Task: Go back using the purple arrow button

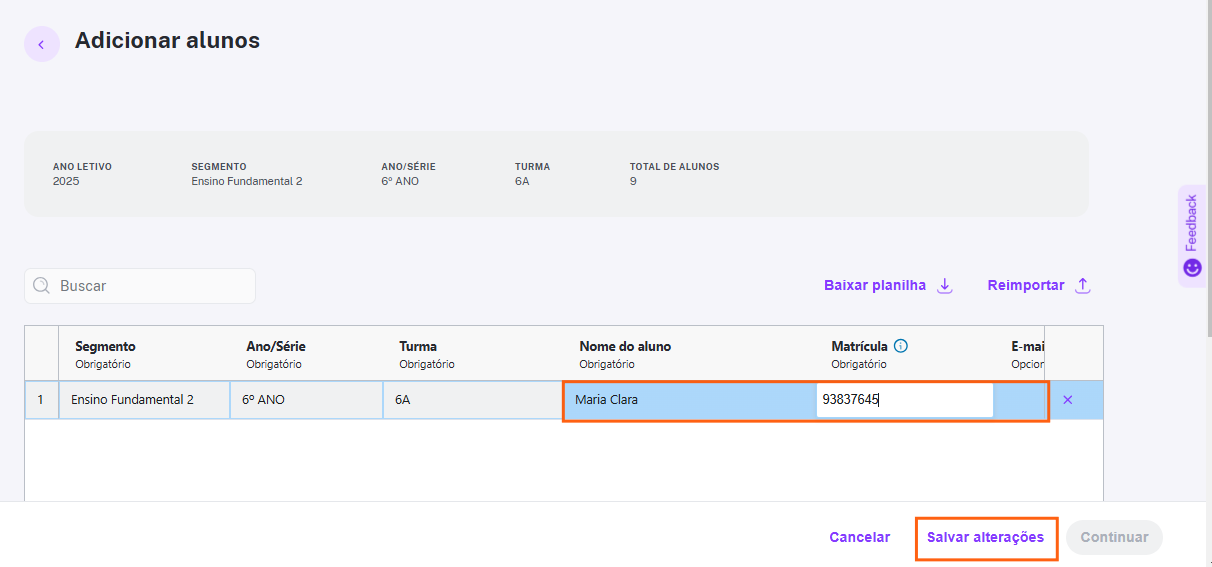Action: 42,44
